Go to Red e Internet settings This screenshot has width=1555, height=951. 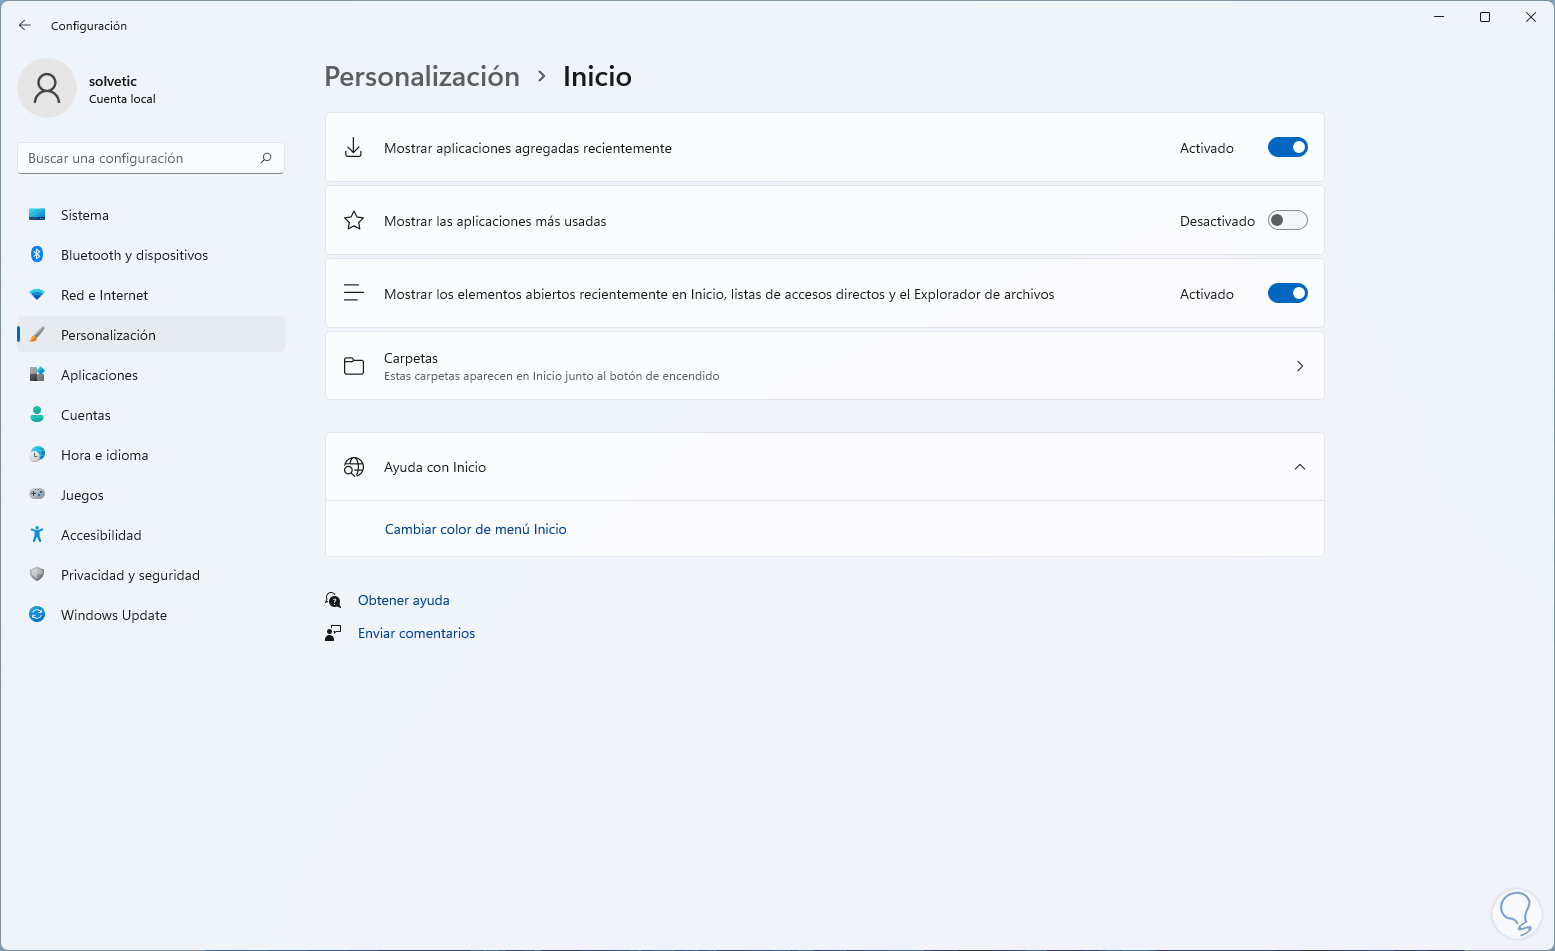[x=104, y=295]
